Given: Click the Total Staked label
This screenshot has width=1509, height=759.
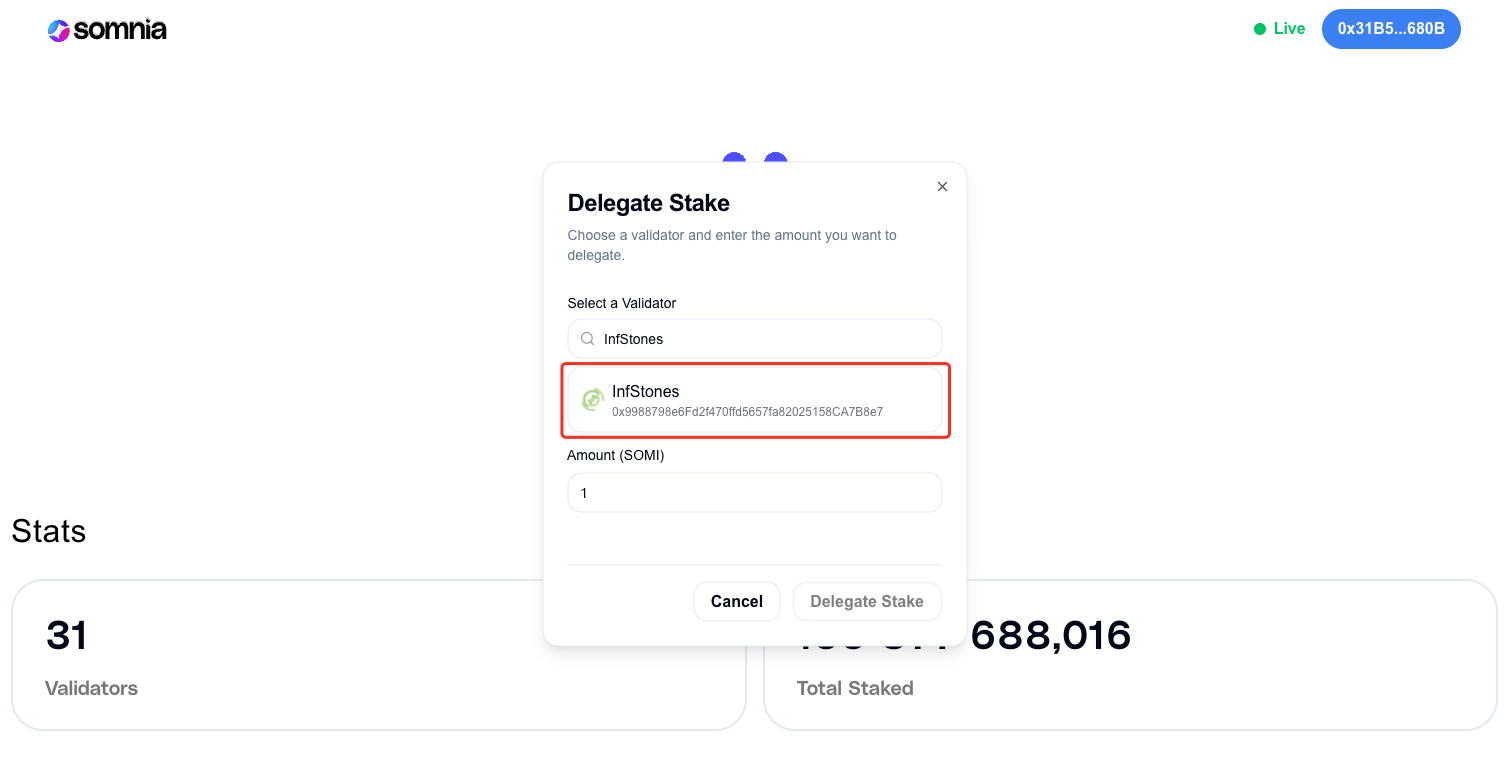Looking at the screenshot, I should click(x=855, y=688).
